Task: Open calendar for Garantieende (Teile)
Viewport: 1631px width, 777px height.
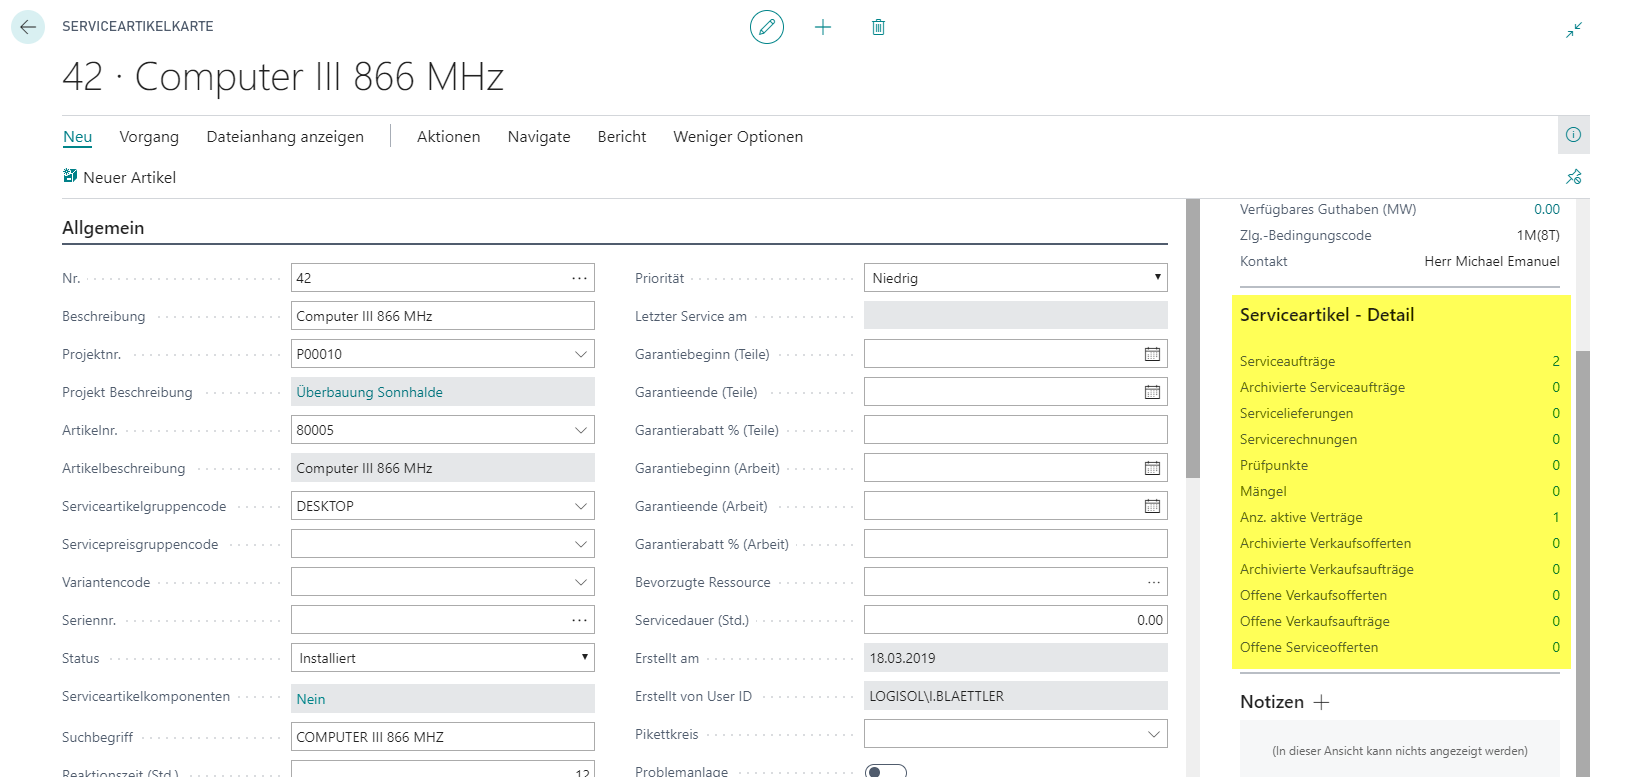Action: click(1152, 392)
